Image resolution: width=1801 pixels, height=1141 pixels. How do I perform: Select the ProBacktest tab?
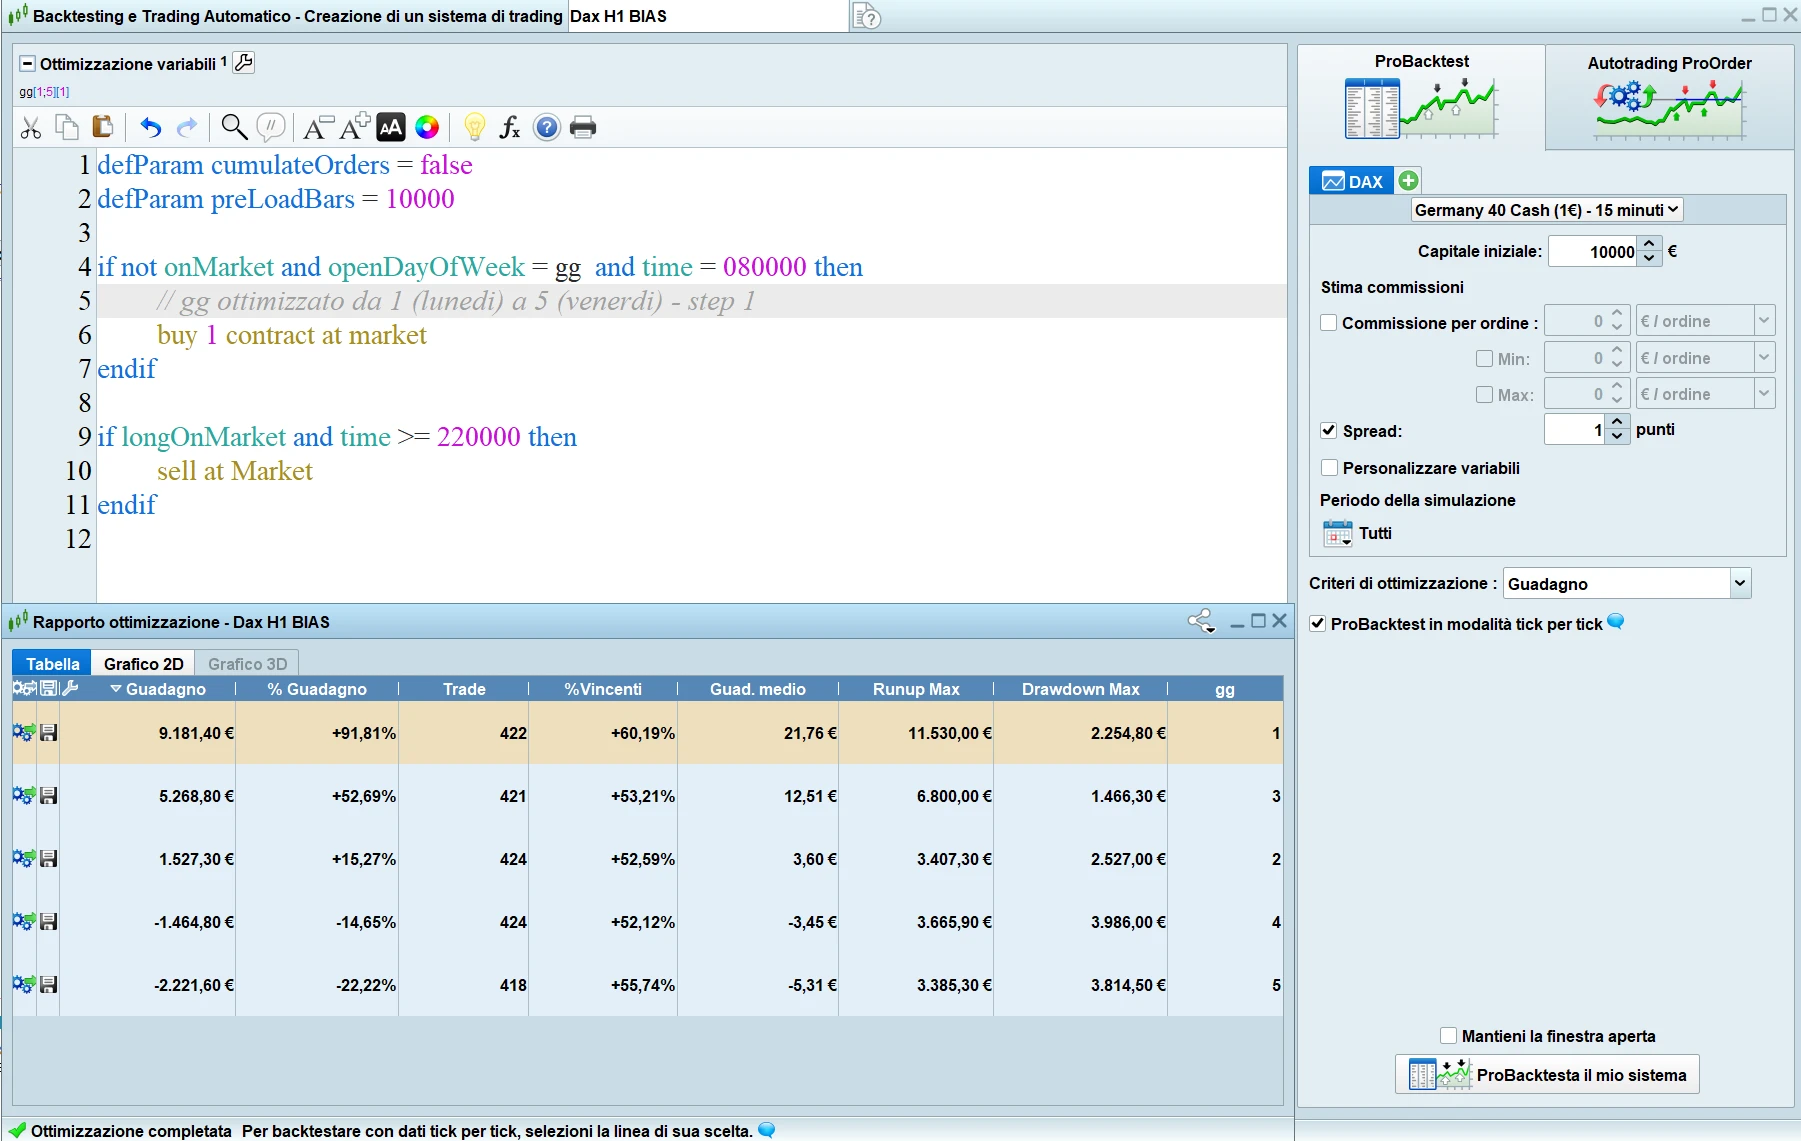coord(1421,97)
